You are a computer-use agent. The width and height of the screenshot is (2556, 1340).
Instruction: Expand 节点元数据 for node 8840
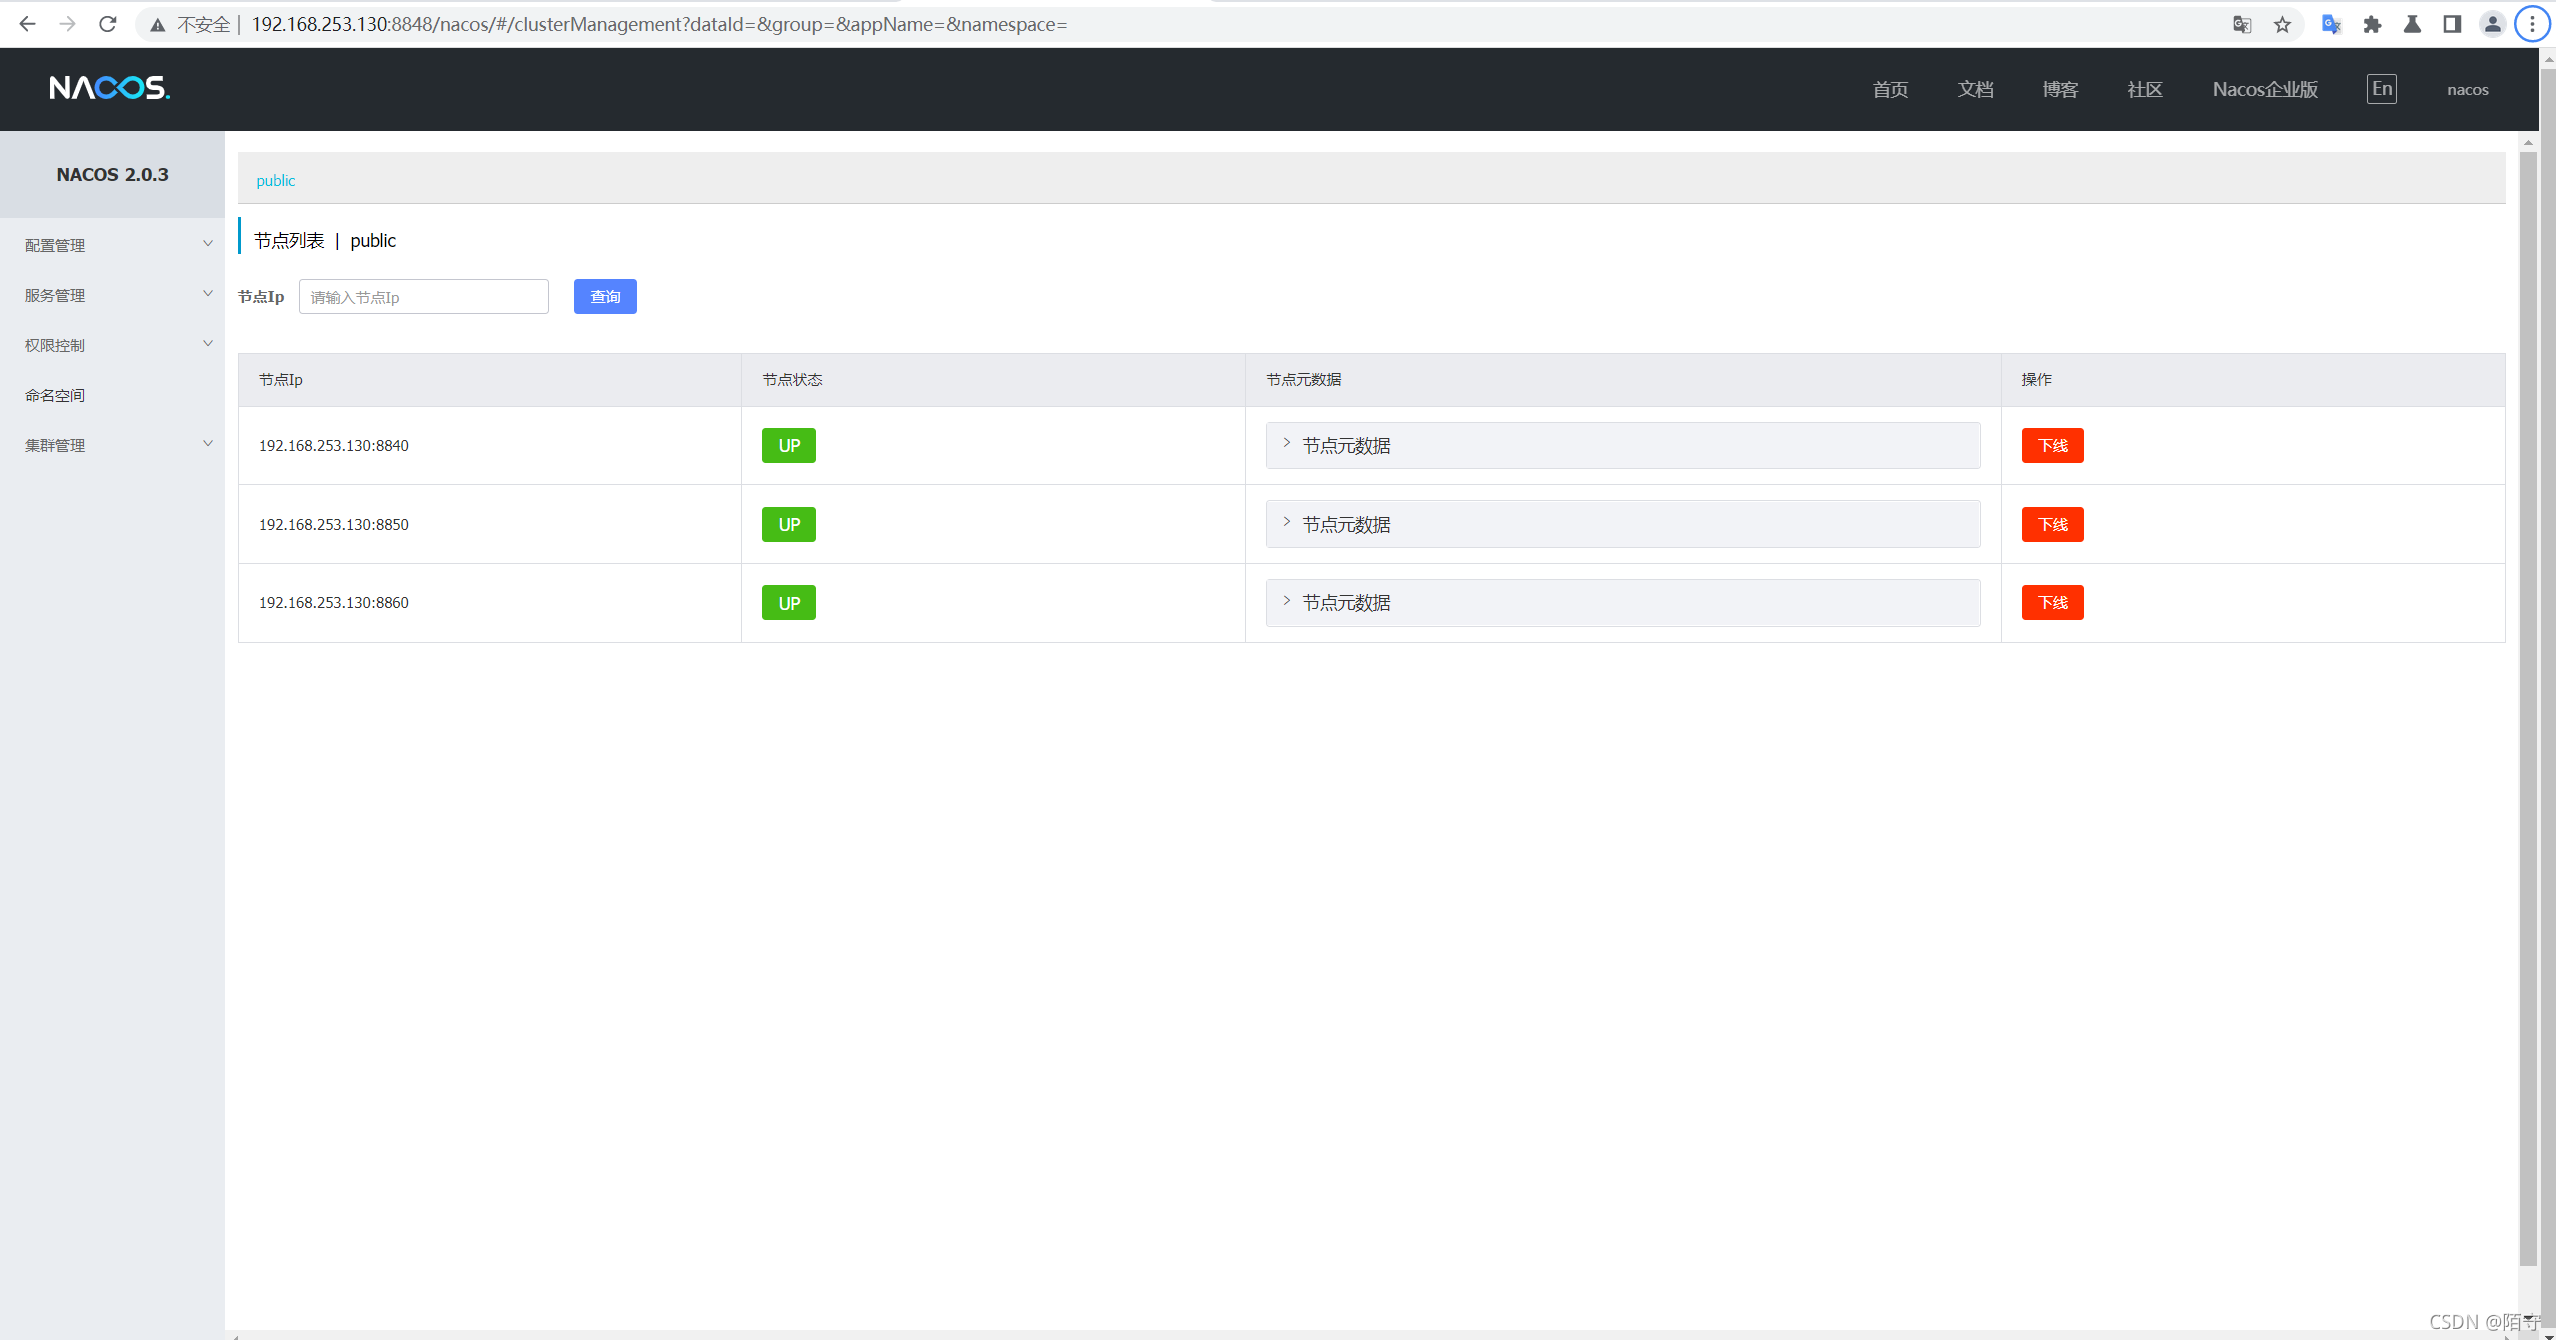[x=1345, y=446]
